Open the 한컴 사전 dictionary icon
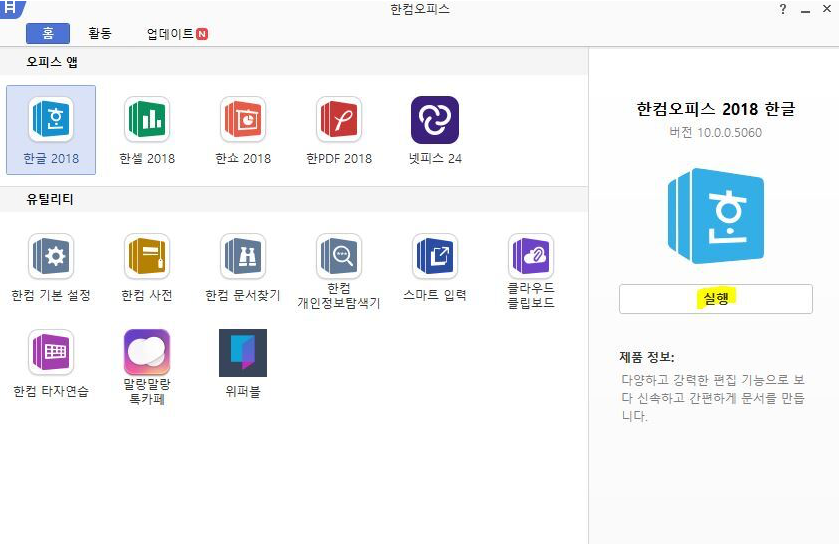The image size is (839, 544). [147, 256]
